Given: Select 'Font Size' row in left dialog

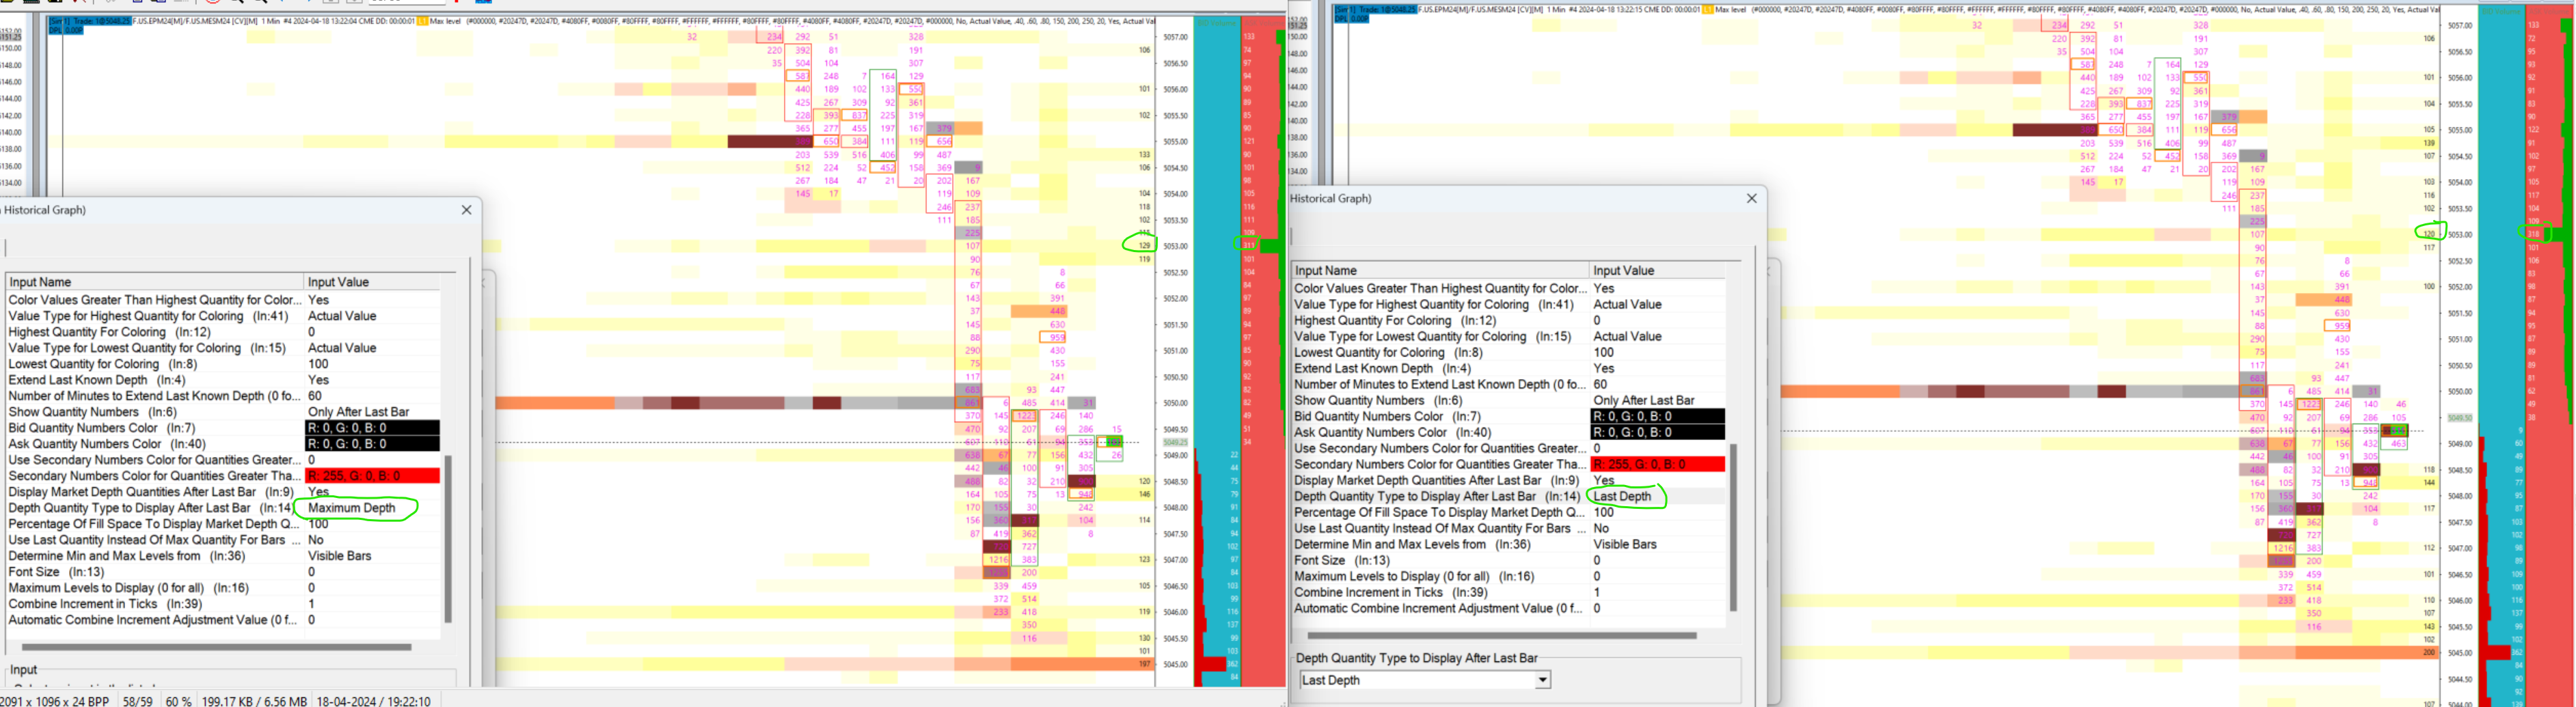Looking at the screenshot, I should click(223, 572).
